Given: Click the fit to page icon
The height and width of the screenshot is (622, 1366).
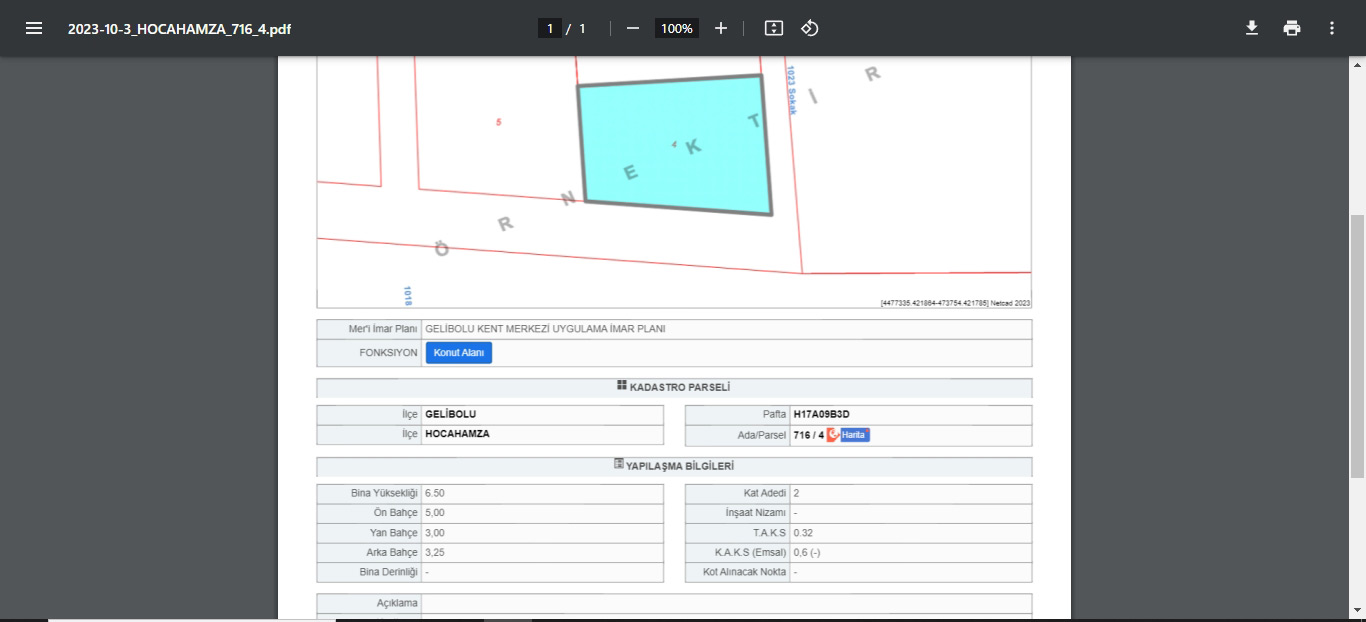Looking at the screenshot, I should tap(773, 28).
